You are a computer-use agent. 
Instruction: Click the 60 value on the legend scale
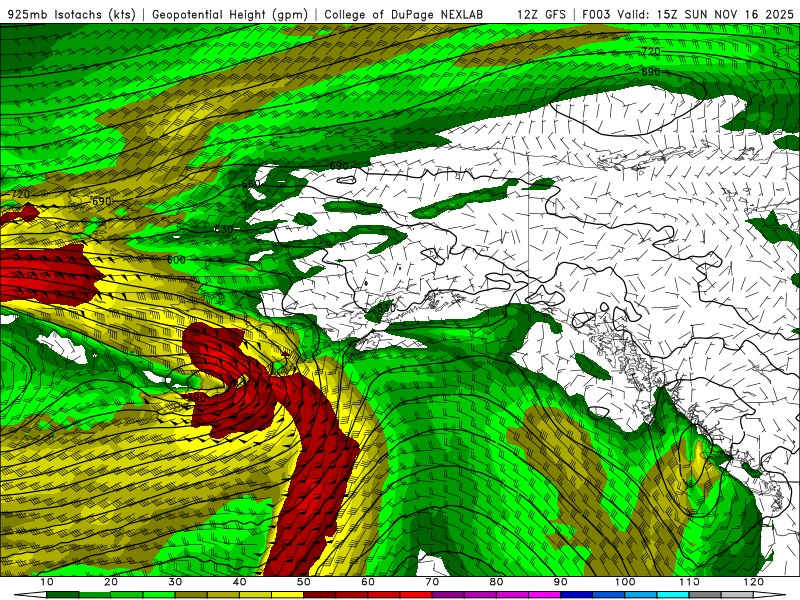click(x=368, y=582)
